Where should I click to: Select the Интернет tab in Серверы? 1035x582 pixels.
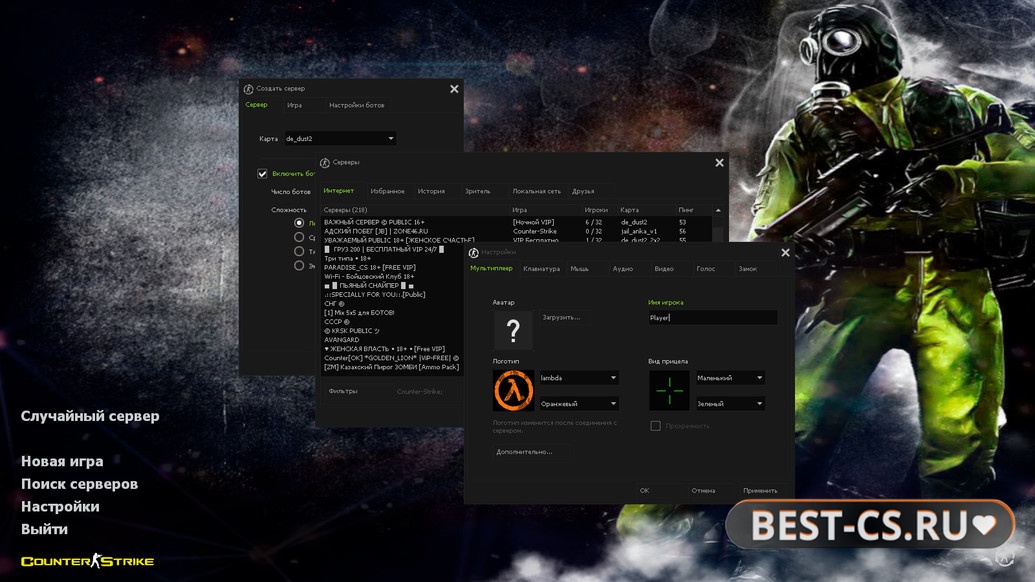click(339, 191)
